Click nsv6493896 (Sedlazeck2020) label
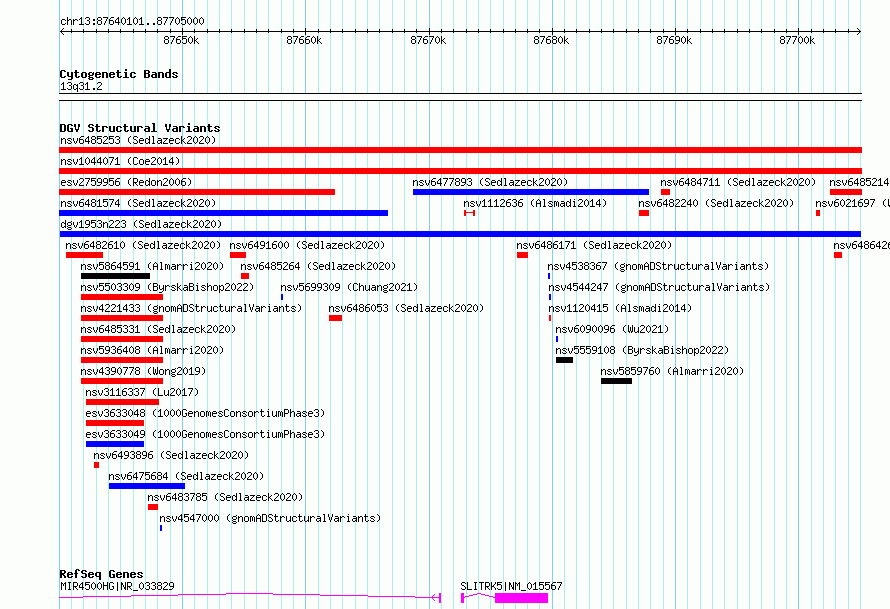 (171, 455)
